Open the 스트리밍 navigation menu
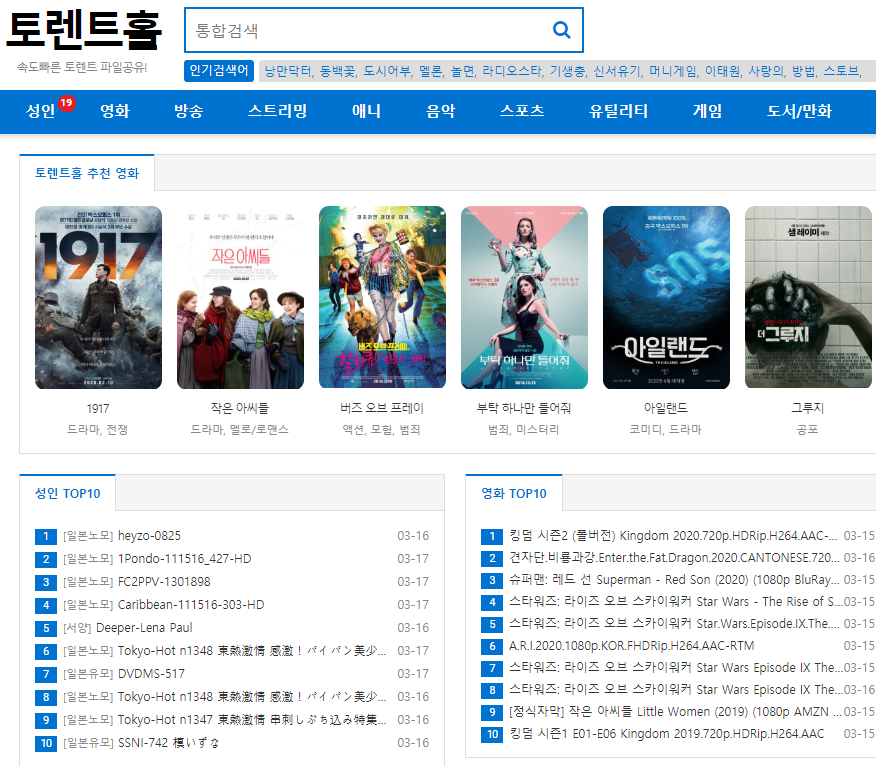 click(x=278, y=111)
